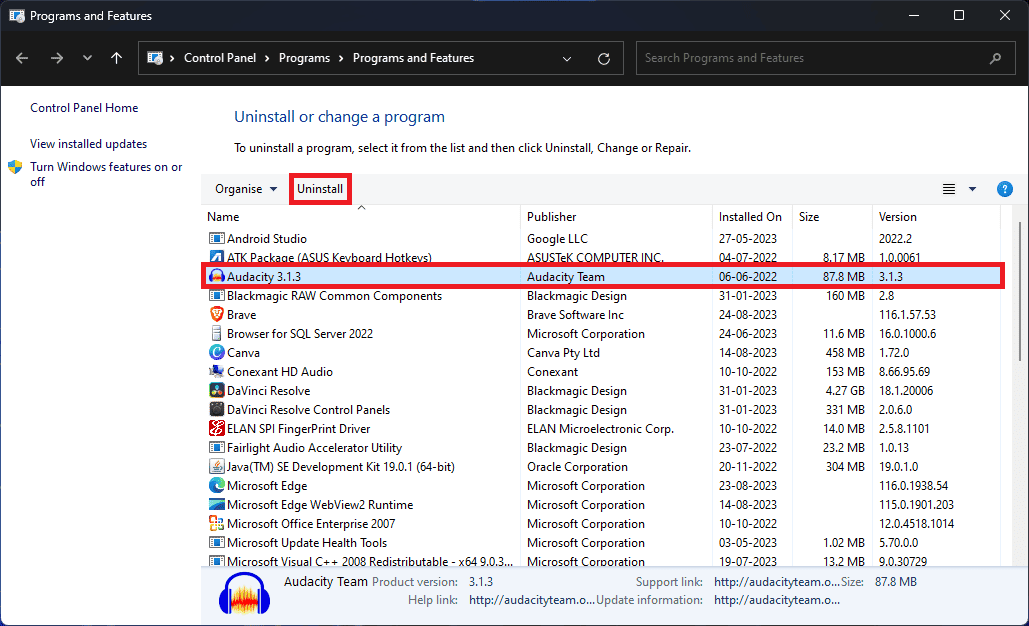Click the 4.27 GB size value
Screen dimensions: 1029x626
(843, 391)
